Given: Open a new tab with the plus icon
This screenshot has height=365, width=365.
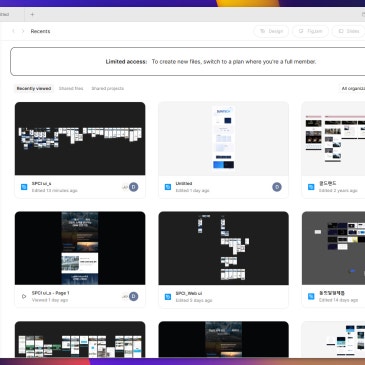Looking at the screenshot, I should [x=32, y=14].
